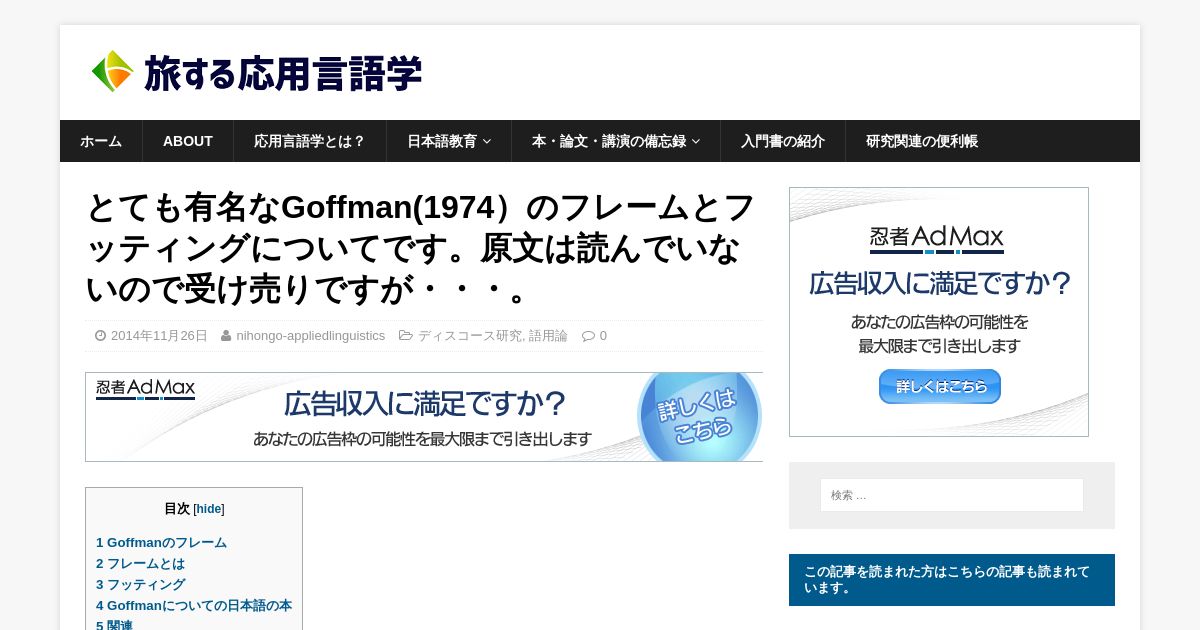Click the 旅する応用言語学 site logo
The height and width of the screenshot is (630, 1200).
pyautogui.click(x=256, y=73)
